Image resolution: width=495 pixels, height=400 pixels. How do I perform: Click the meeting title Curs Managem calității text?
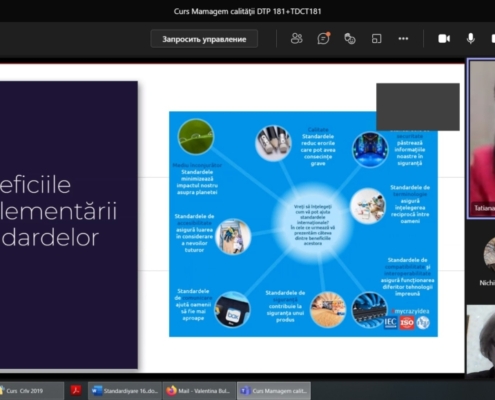247,11
